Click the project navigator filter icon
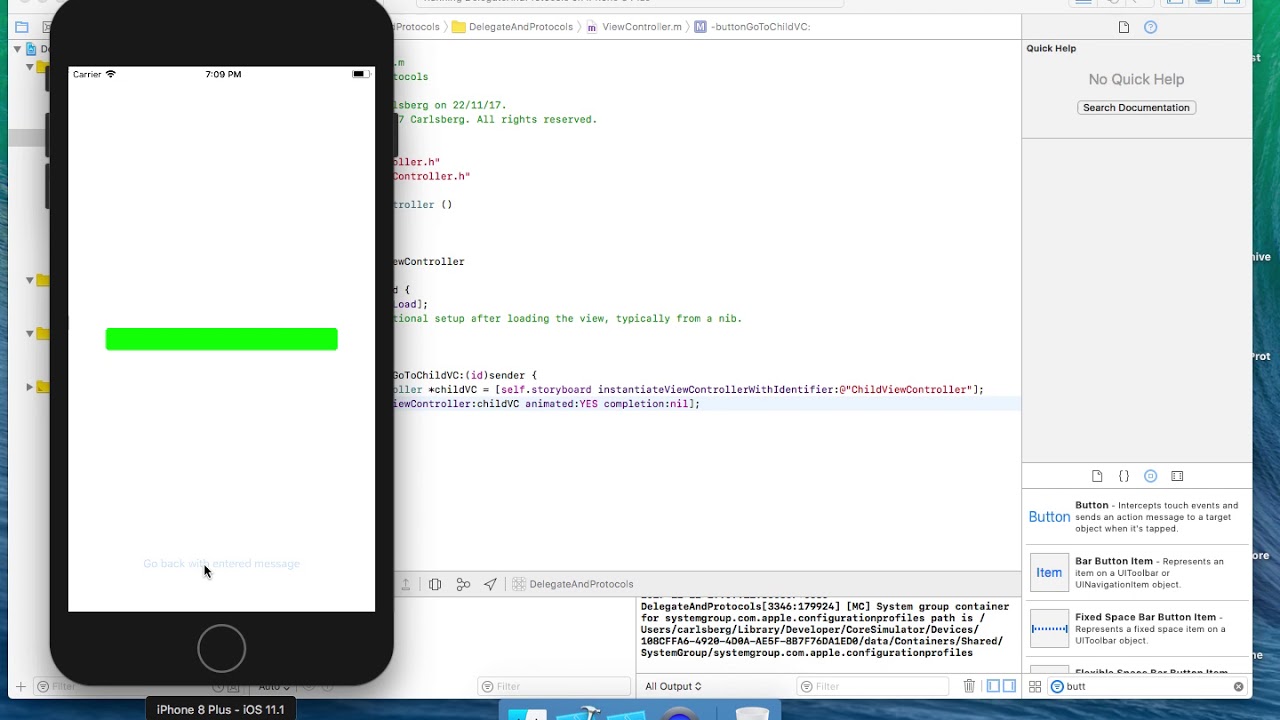This screenshot has width=1280, height=720. 42,686
